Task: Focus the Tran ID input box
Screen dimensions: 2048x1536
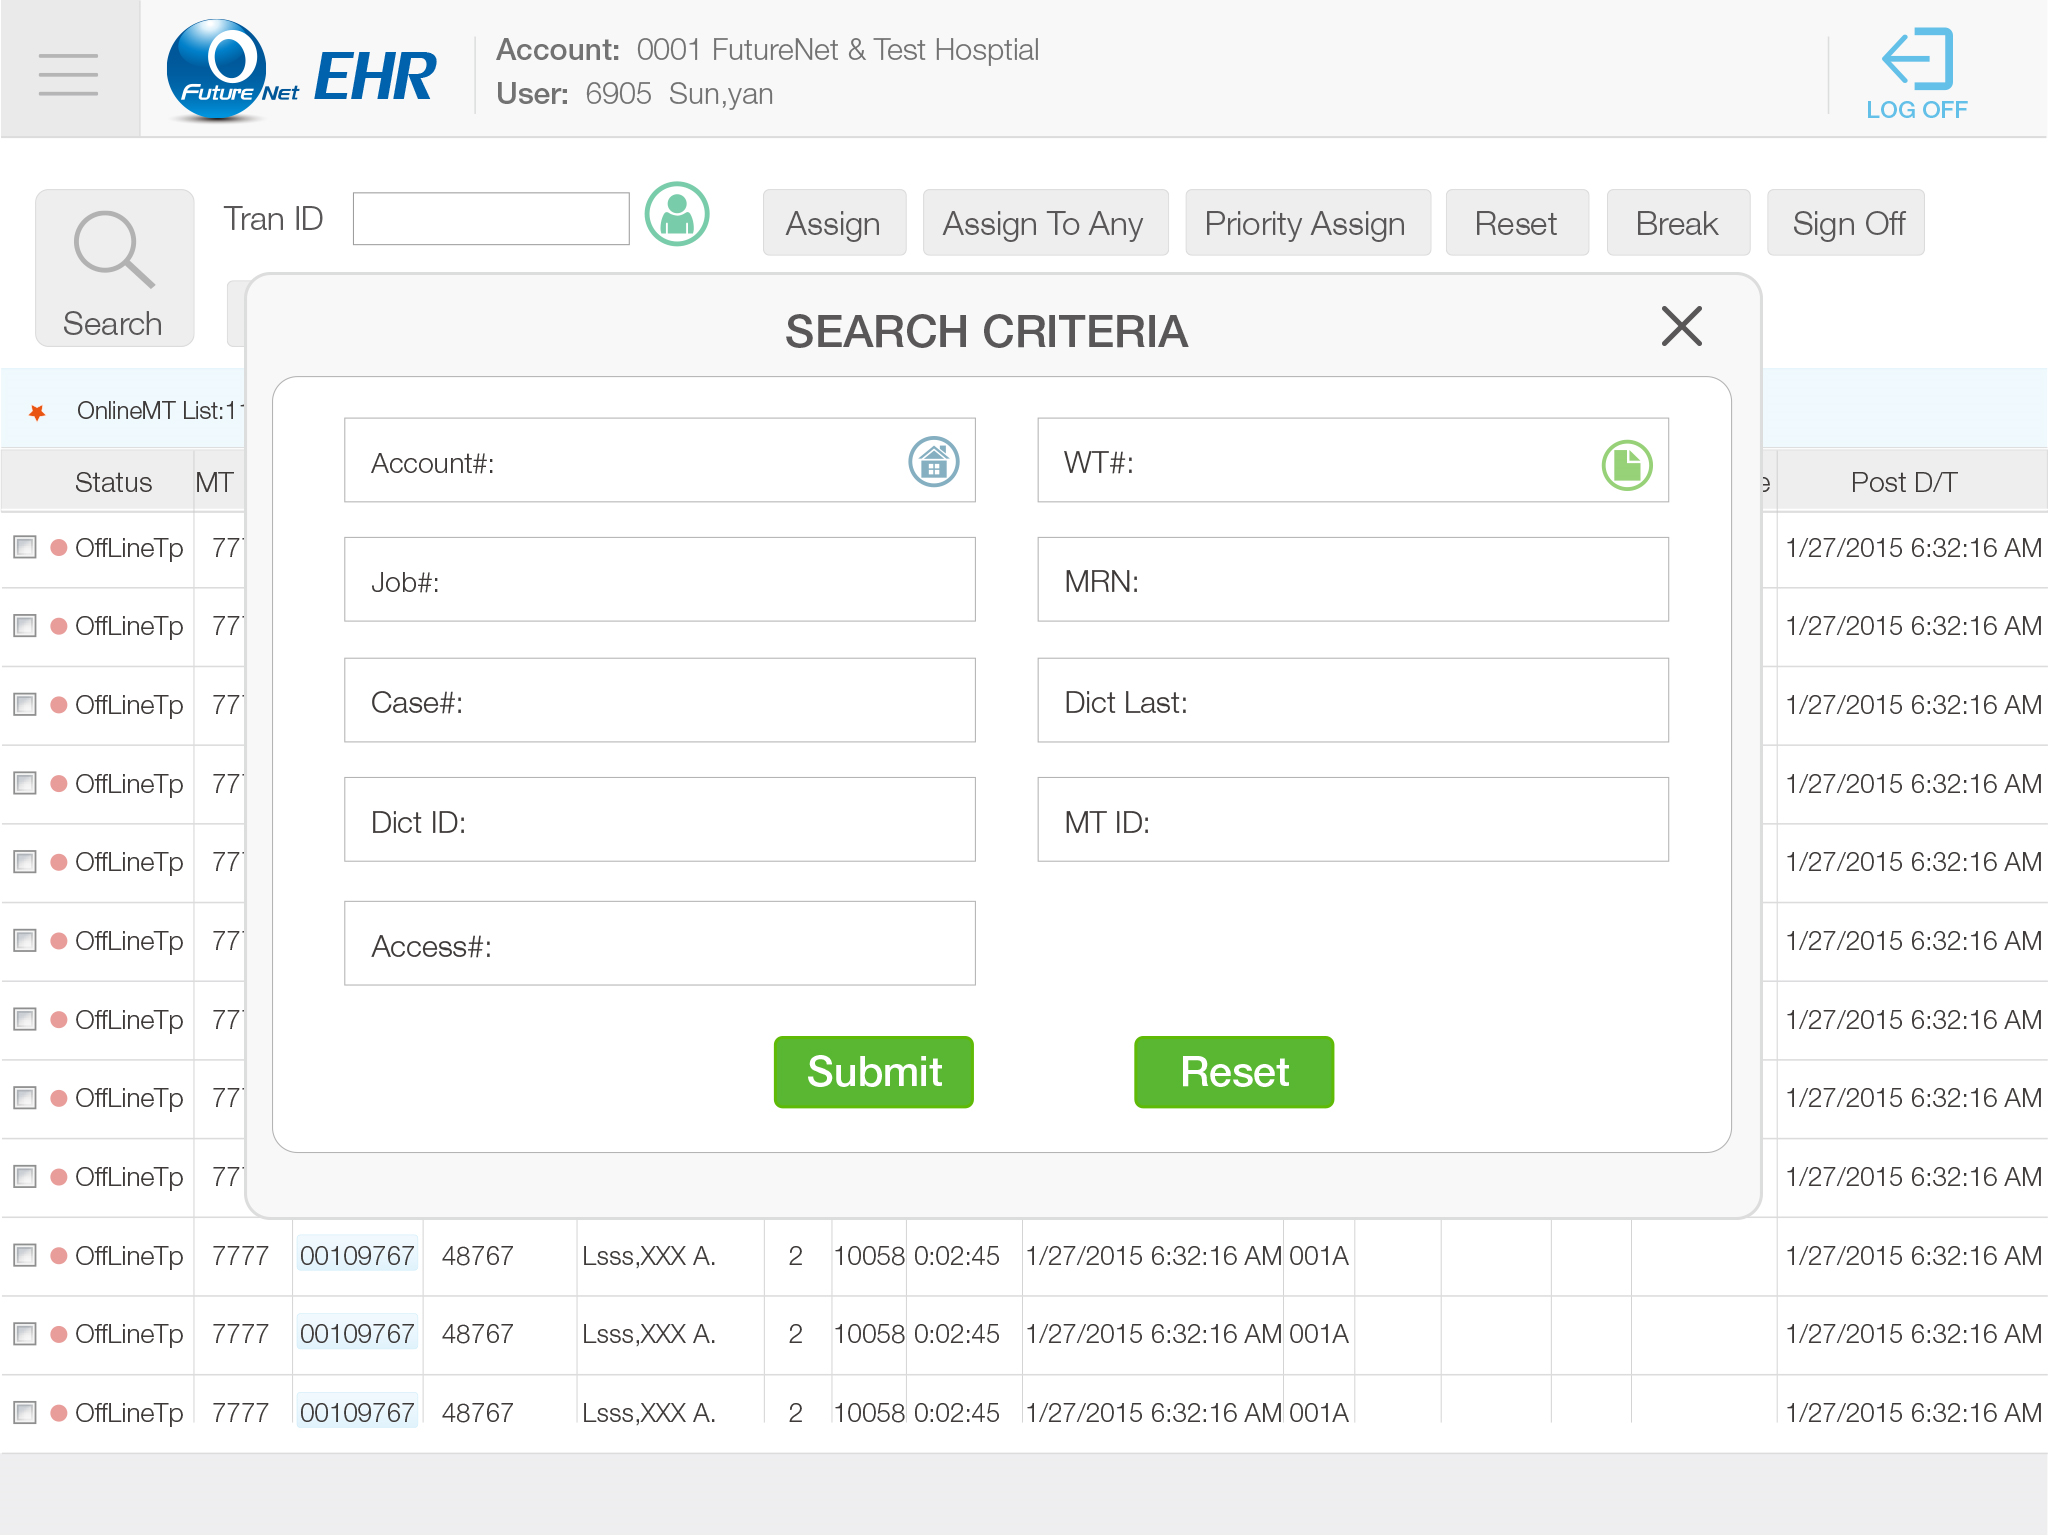Action: 491,219
